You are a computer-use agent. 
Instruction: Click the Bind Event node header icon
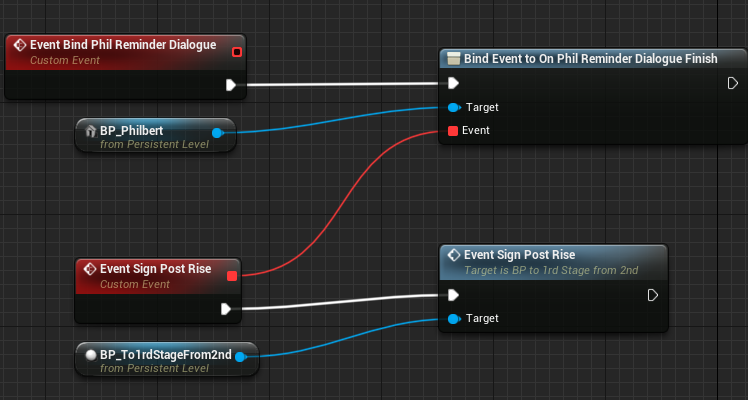tap(453, 59)
